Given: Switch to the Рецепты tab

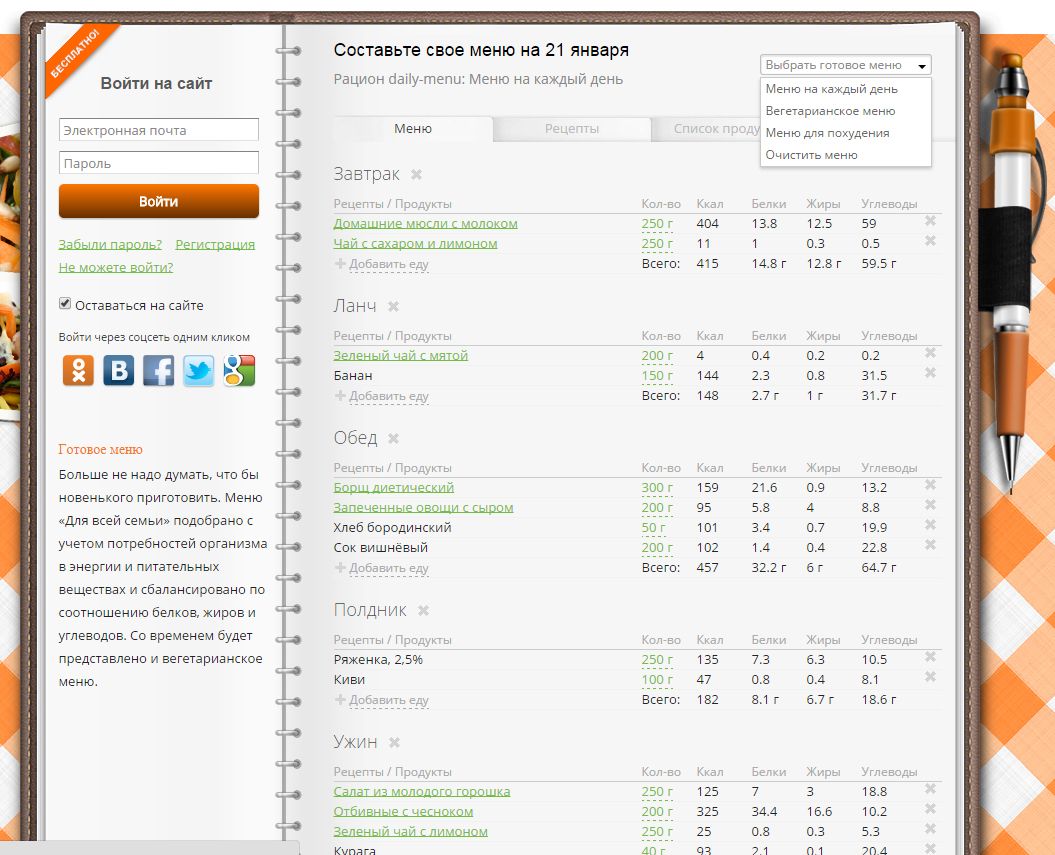Looking at the screenshot, I should pyautogui.click(x=572, y=129).
